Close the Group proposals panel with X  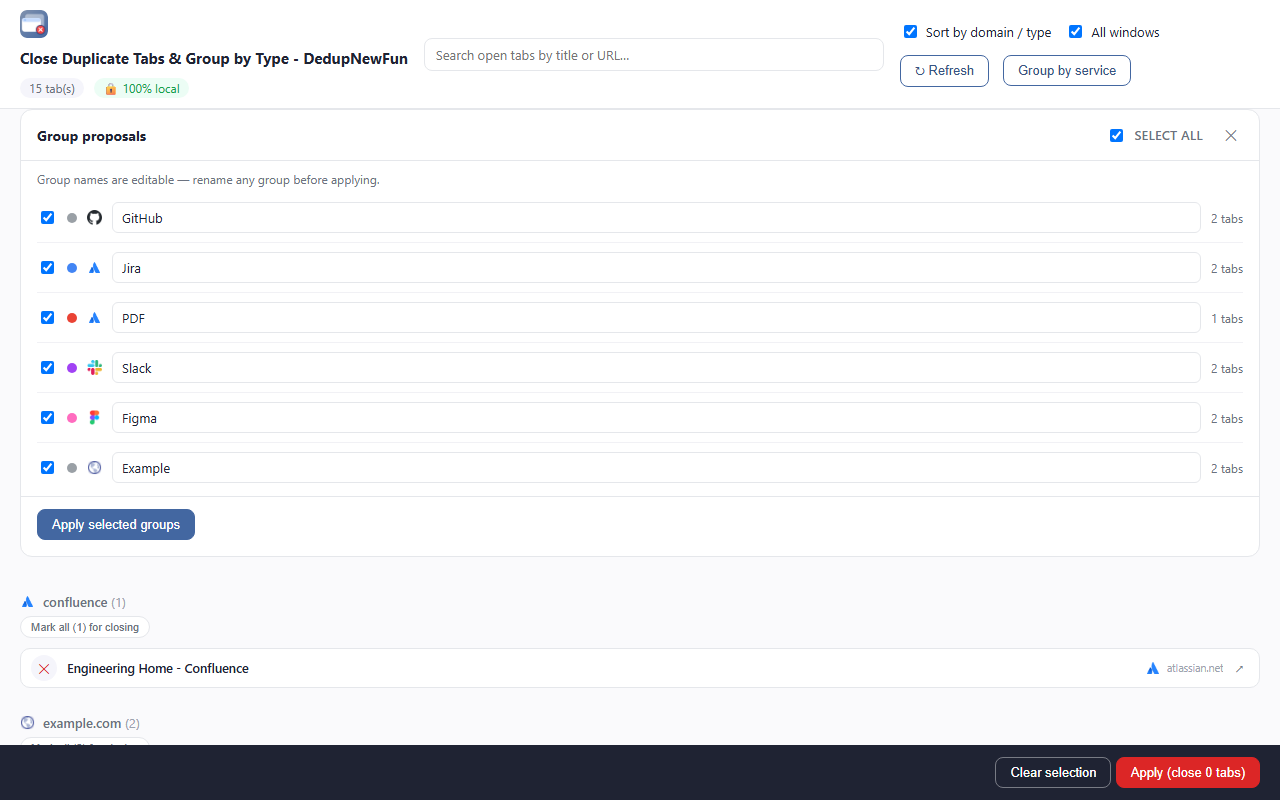1231,136
